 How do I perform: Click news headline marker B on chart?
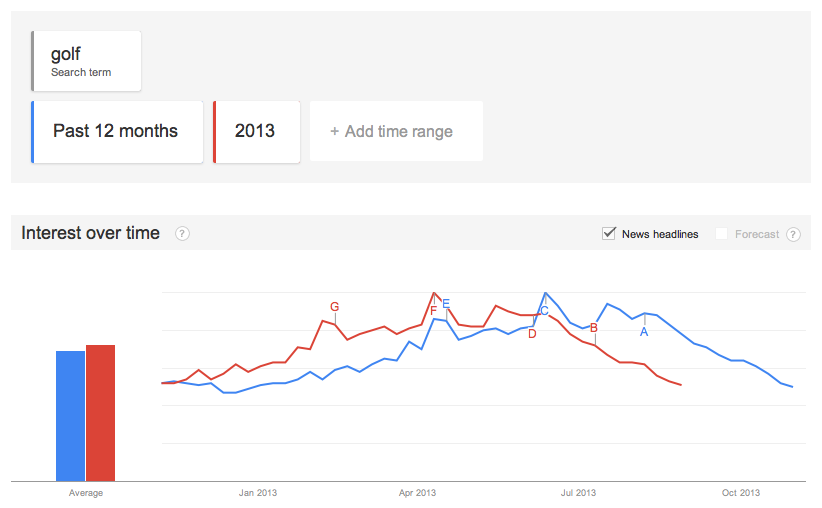tap(594, 327)
